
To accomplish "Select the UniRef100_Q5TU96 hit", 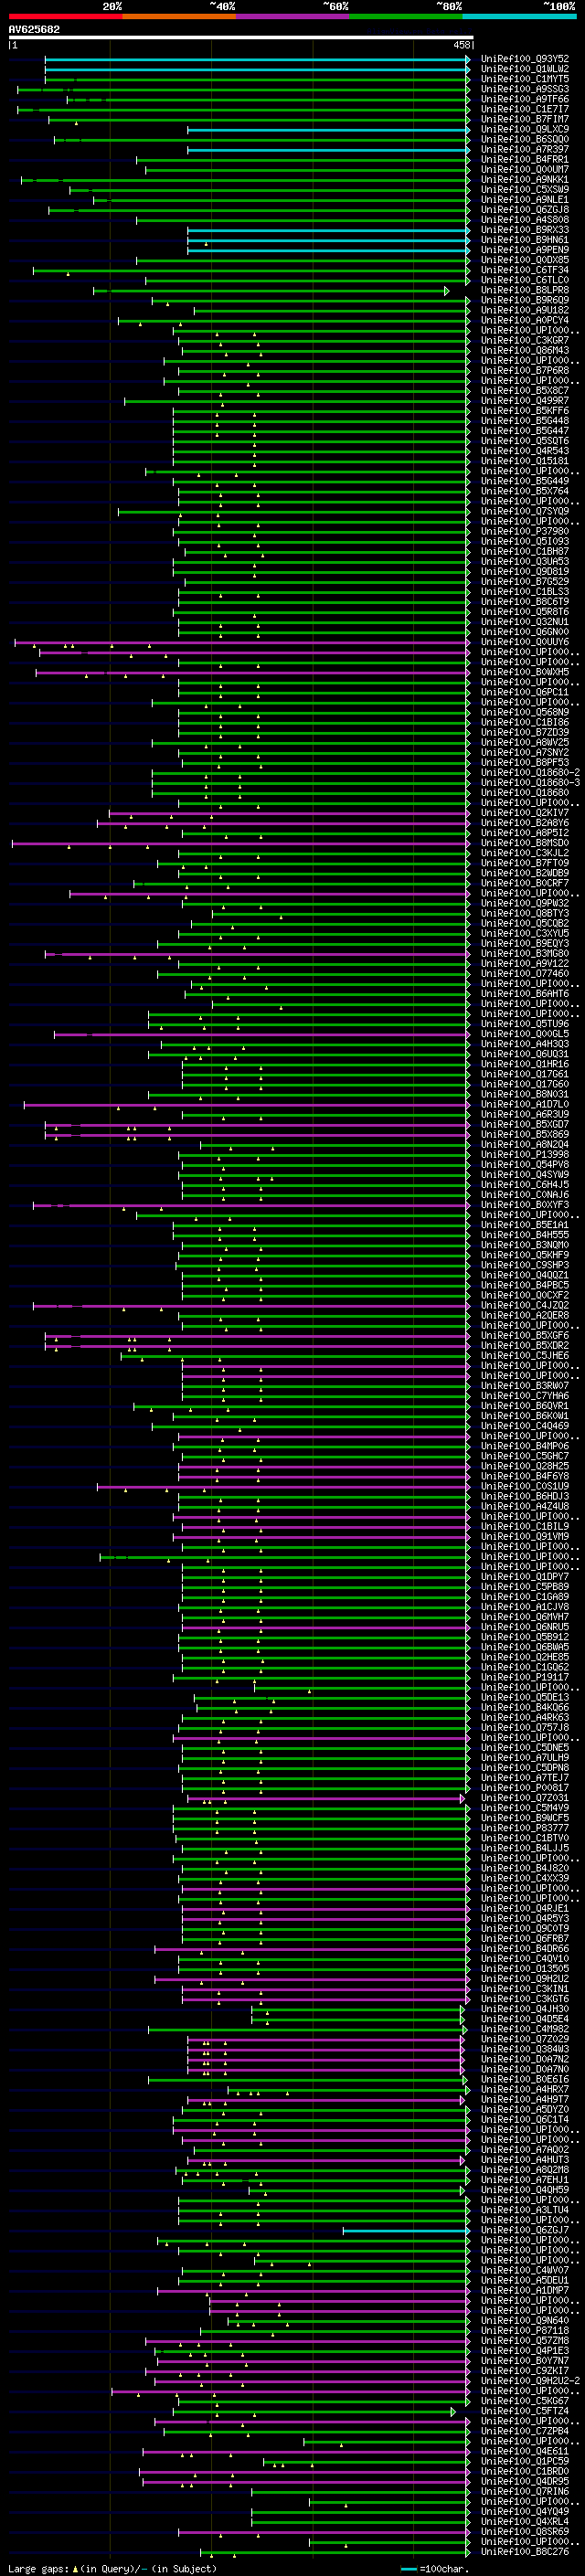I will tap(525, 1024).
